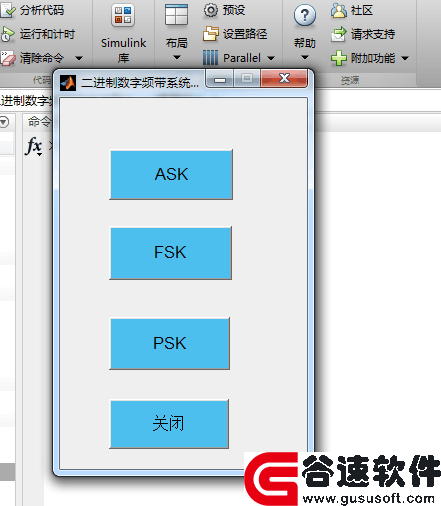441x506 pixels.
Task: Open Community (社区) icon
Action: [x=339, y=10]
